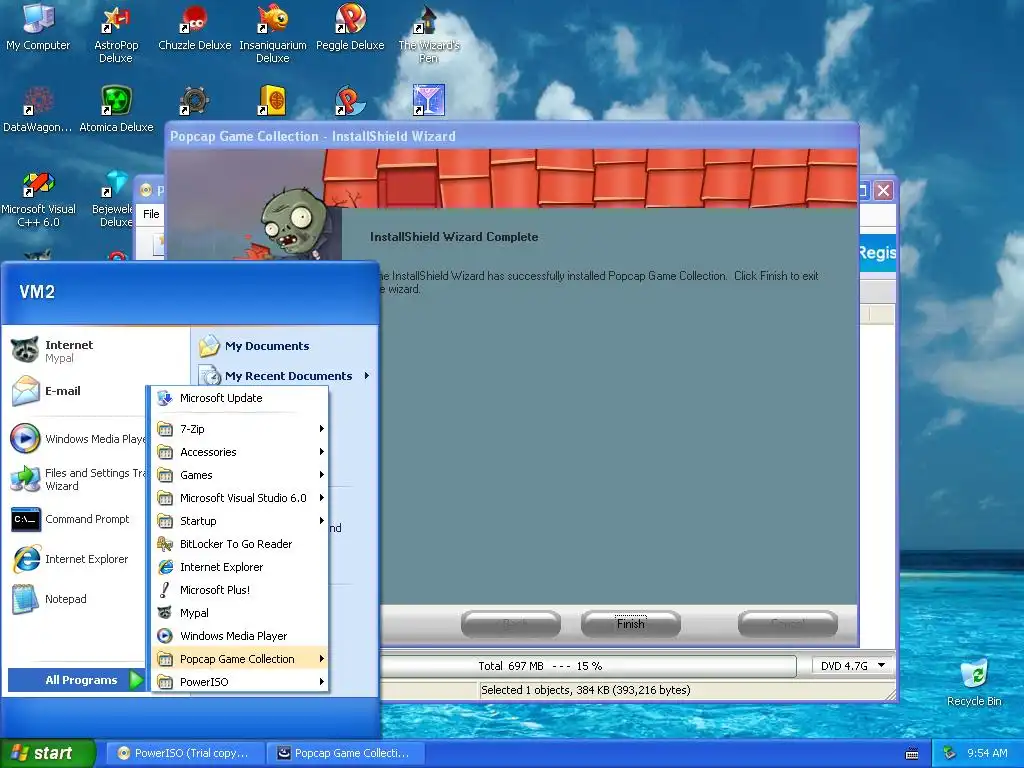
Task: Open Internet Explorer in programs list
Action: (240, 567)
